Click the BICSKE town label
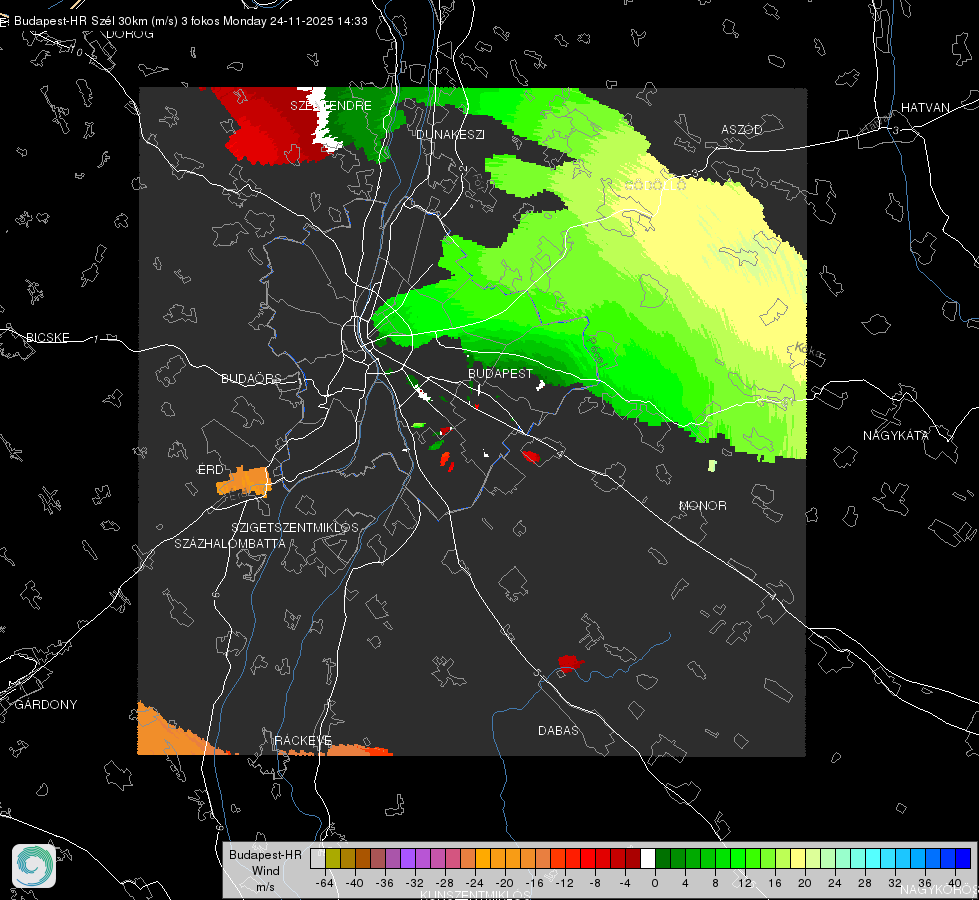The image size is (979, 900). [x=47, y=338]
